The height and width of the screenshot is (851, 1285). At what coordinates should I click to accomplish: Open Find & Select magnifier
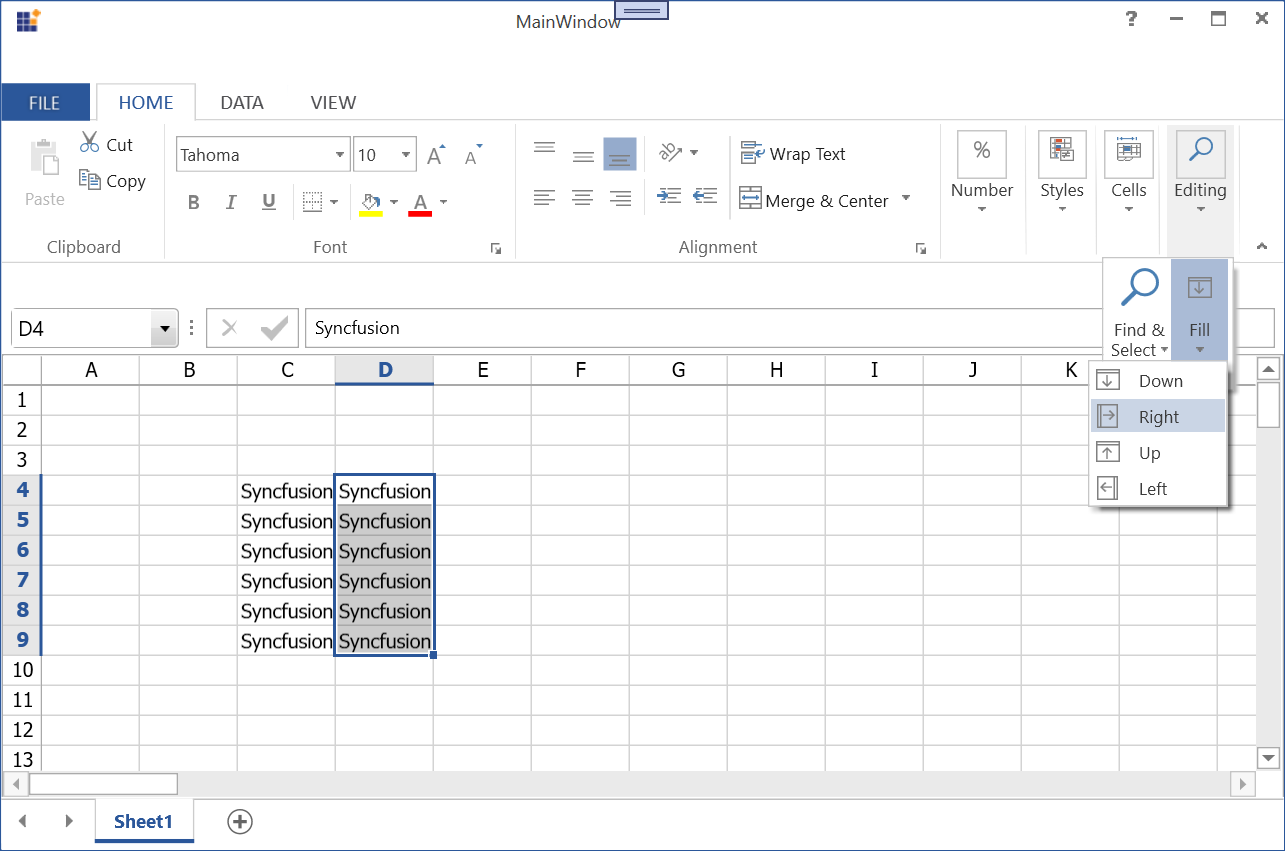click(1139, 288)
